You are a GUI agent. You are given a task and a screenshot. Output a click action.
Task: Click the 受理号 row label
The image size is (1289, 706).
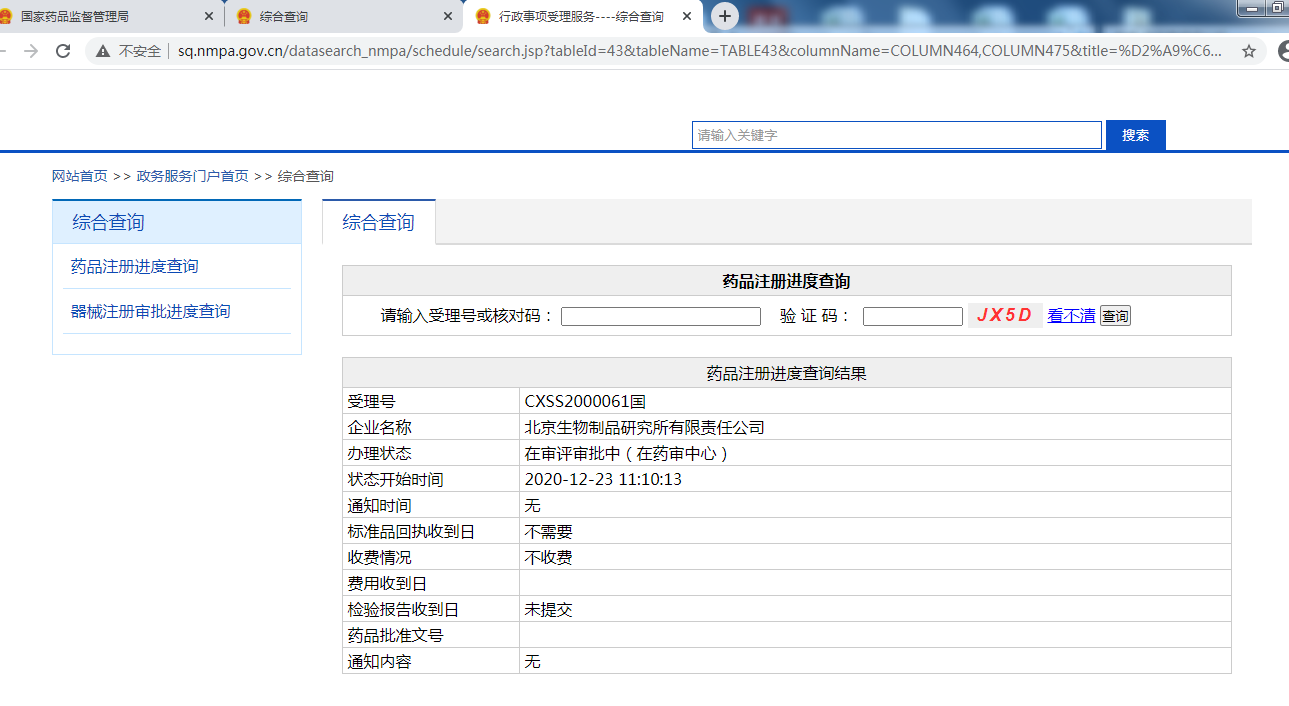pyautogui.click(x=371, y=401)
